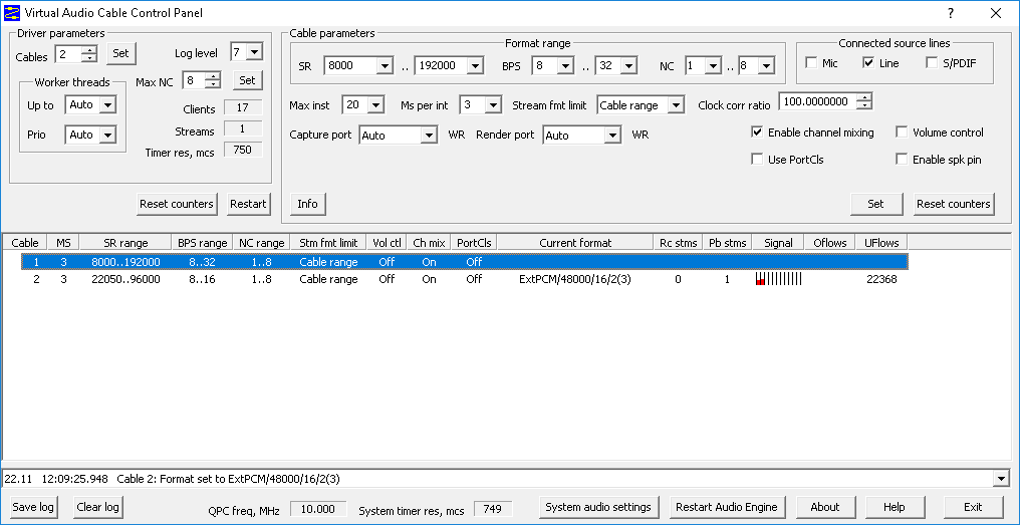1020x525 pixels.
Task: Click Set button next to Cables
Action: (121, 54)
